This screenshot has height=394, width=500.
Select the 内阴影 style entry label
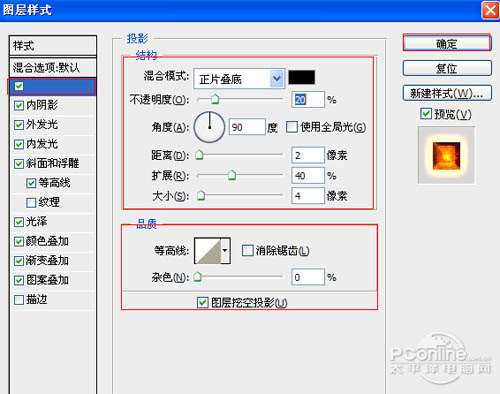[42, 105]
